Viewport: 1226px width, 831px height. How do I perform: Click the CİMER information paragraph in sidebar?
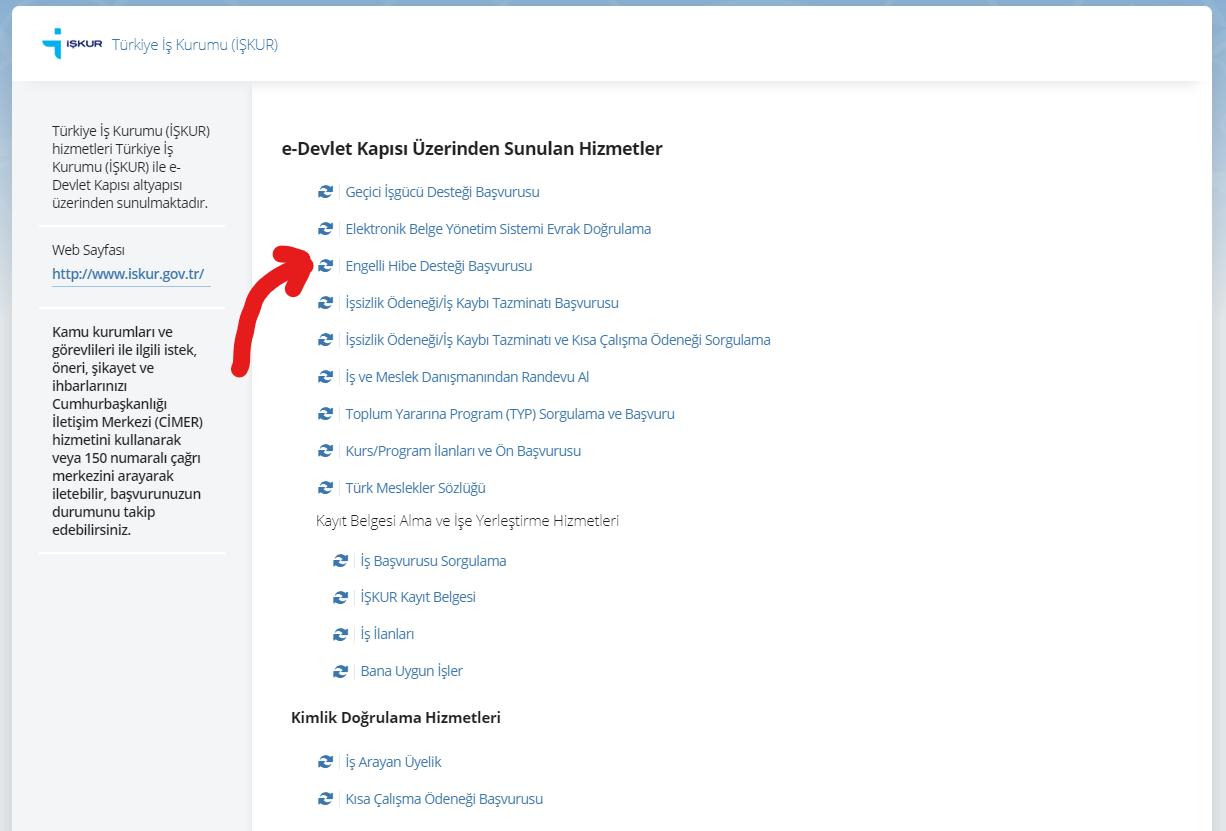(127, 431)
